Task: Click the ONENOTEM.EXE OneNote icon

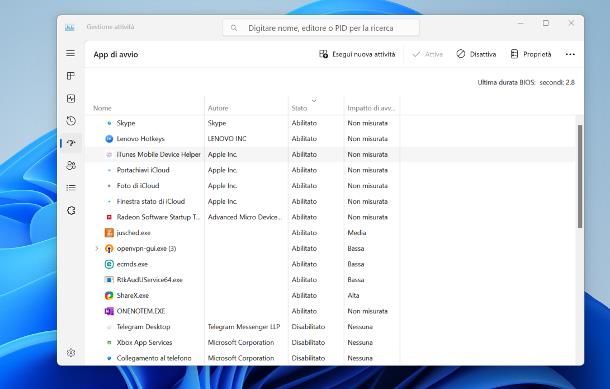Action: [x=109, y=311]
